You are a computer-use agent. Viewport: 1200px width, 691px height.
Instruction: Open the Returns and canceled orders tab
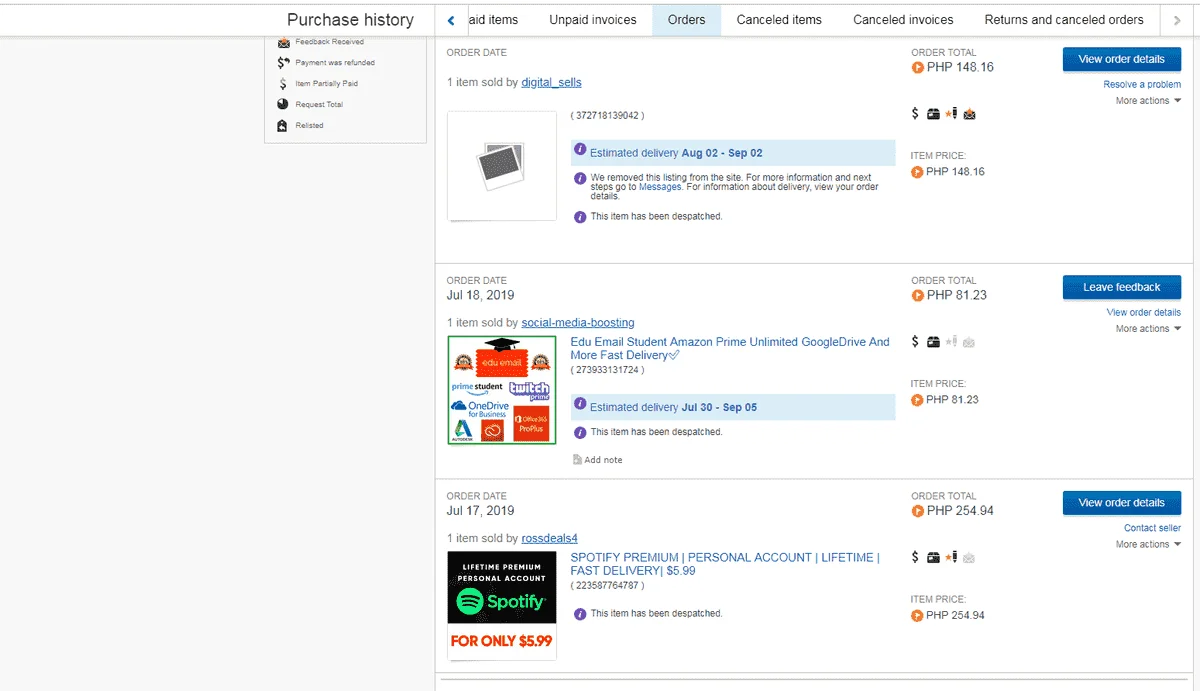point(1064,20)
